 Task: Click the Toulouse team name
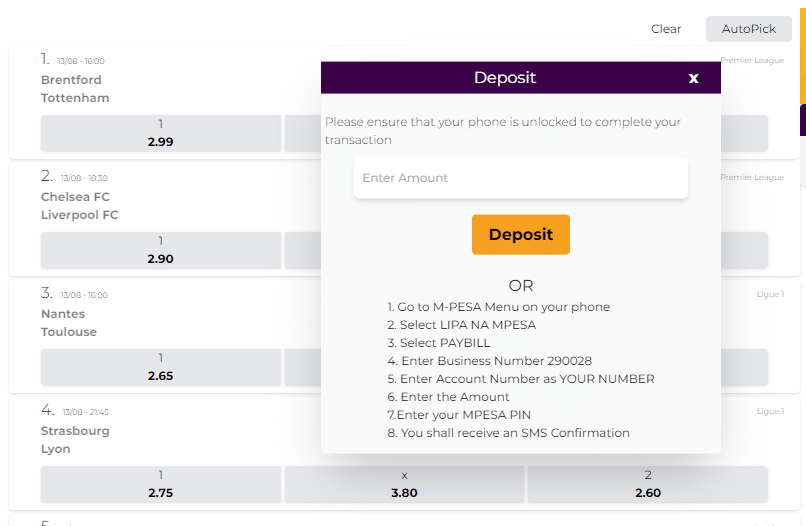point(68,332)
